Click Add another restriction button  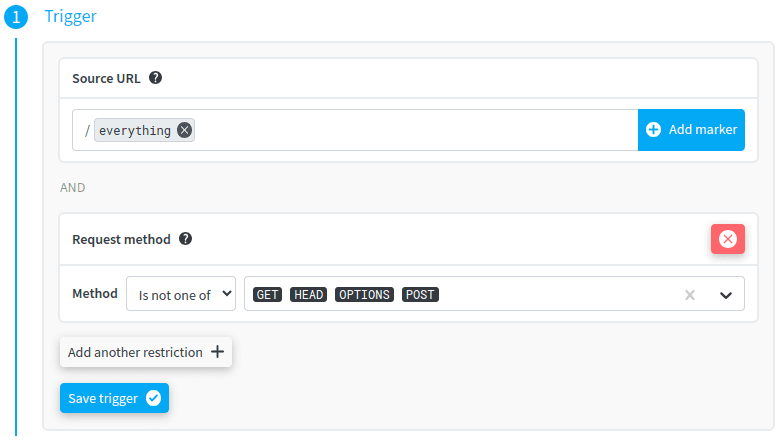[146, 352]
